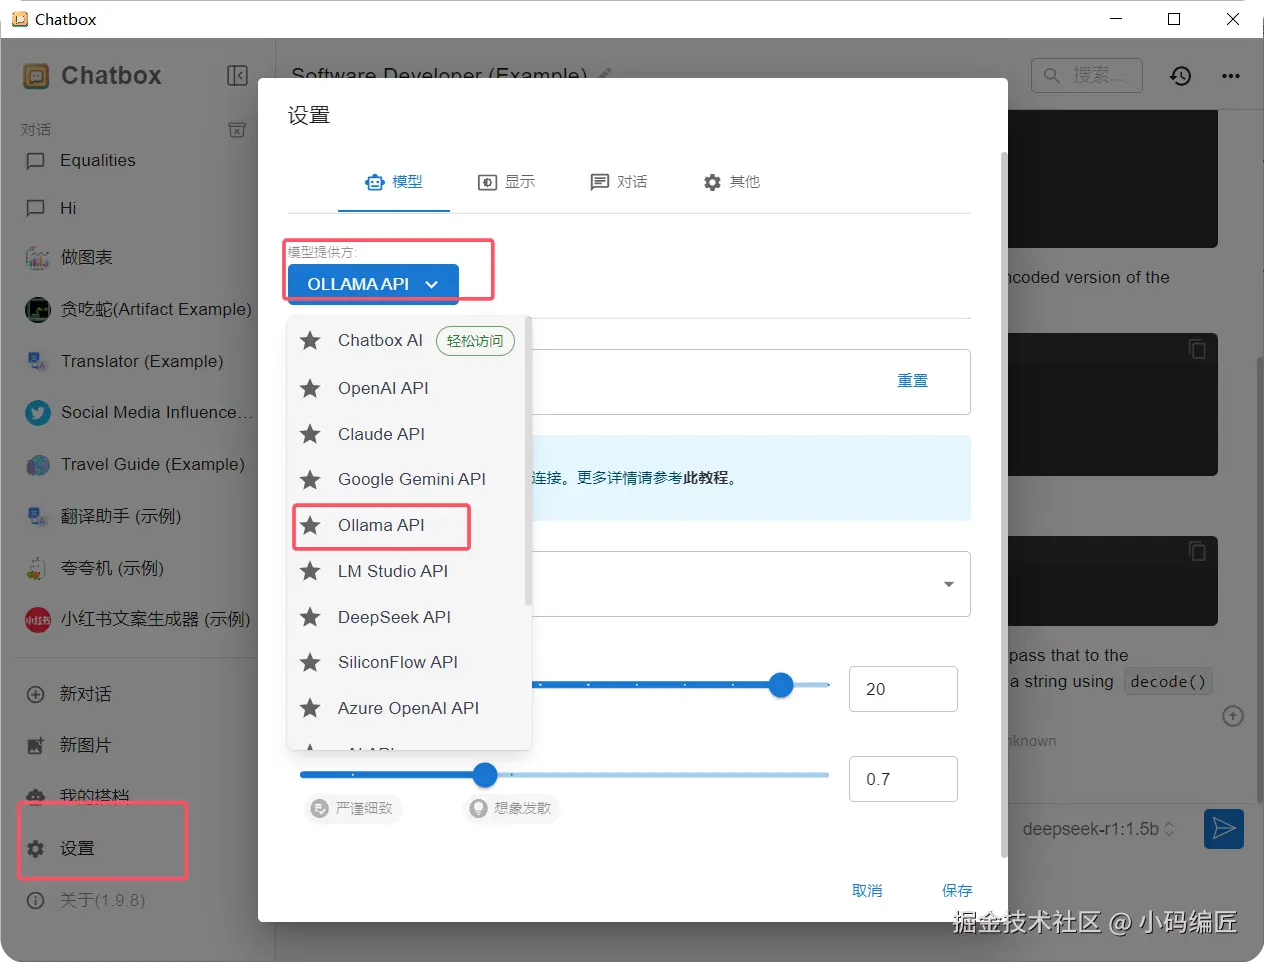Click the 搜索 search box in header
Image resolution: width=1264 pixels, height=962 pixels.
[x=1087, y=75]
